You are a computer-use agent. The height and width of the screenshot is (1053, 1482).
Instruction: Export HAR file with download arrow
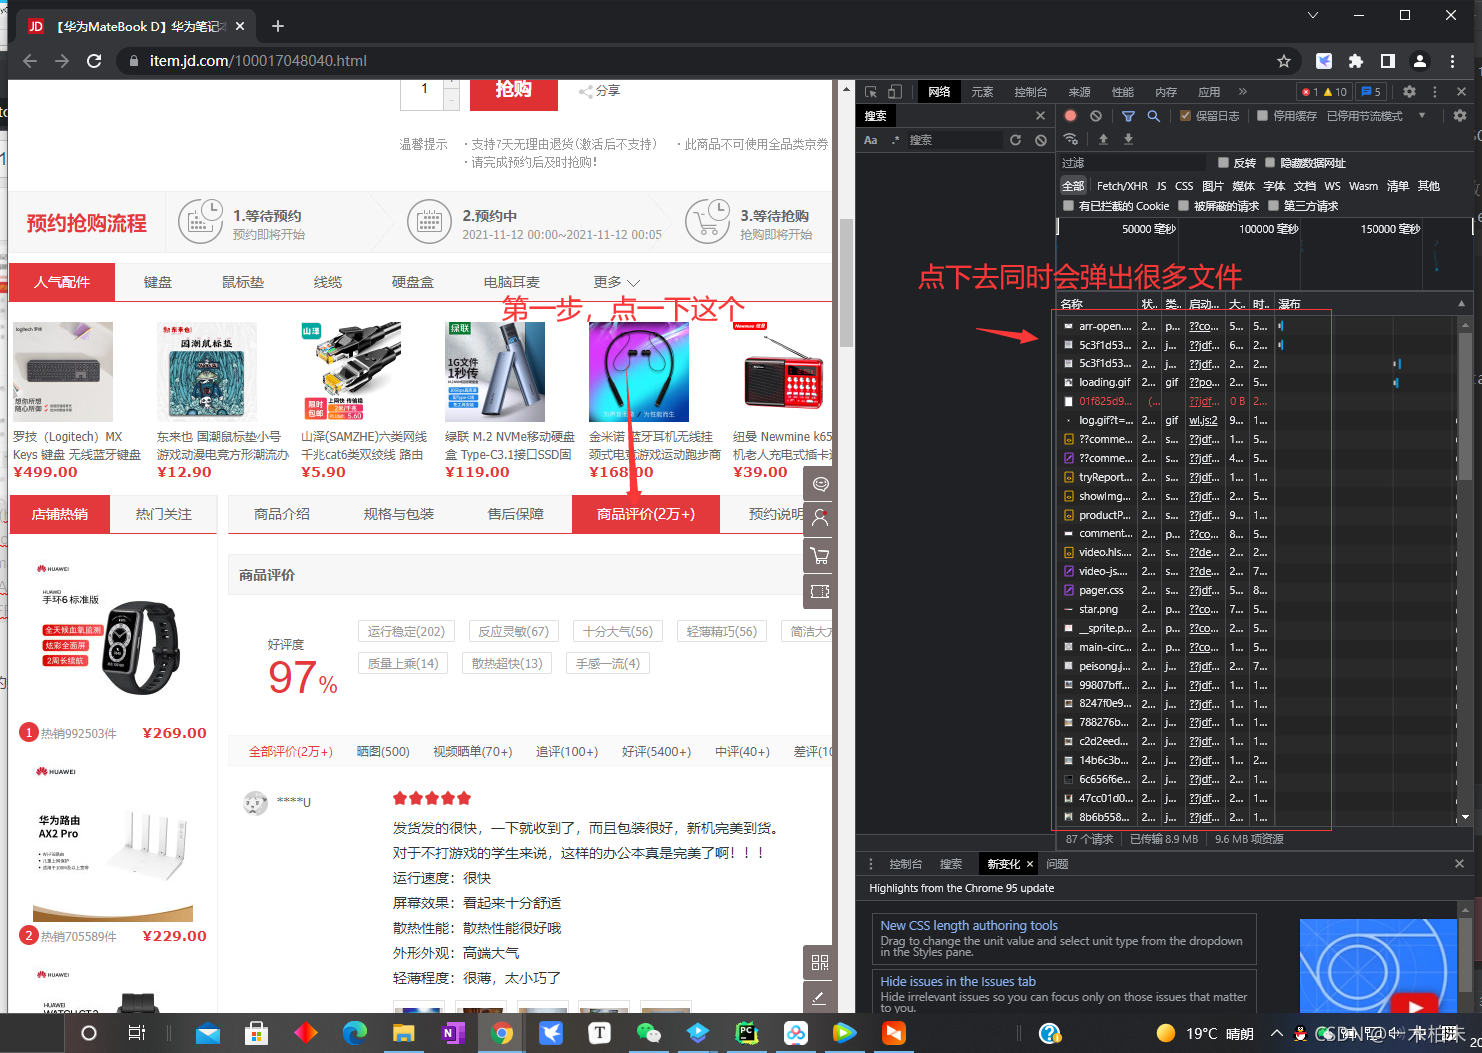point(1128,139)
